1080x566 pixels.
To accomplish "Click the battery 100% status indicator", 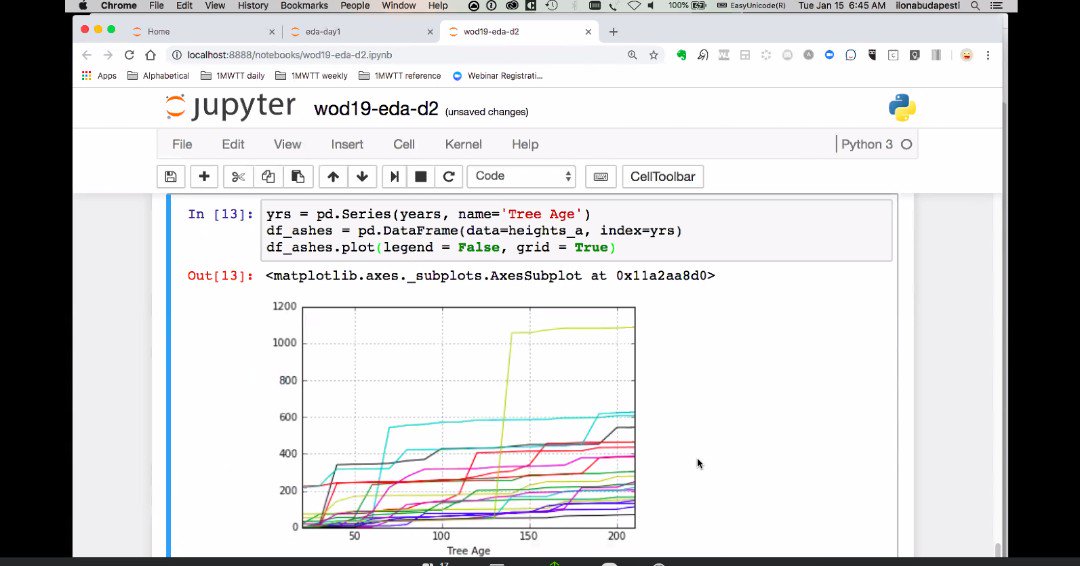I will (x=687, y=6).
